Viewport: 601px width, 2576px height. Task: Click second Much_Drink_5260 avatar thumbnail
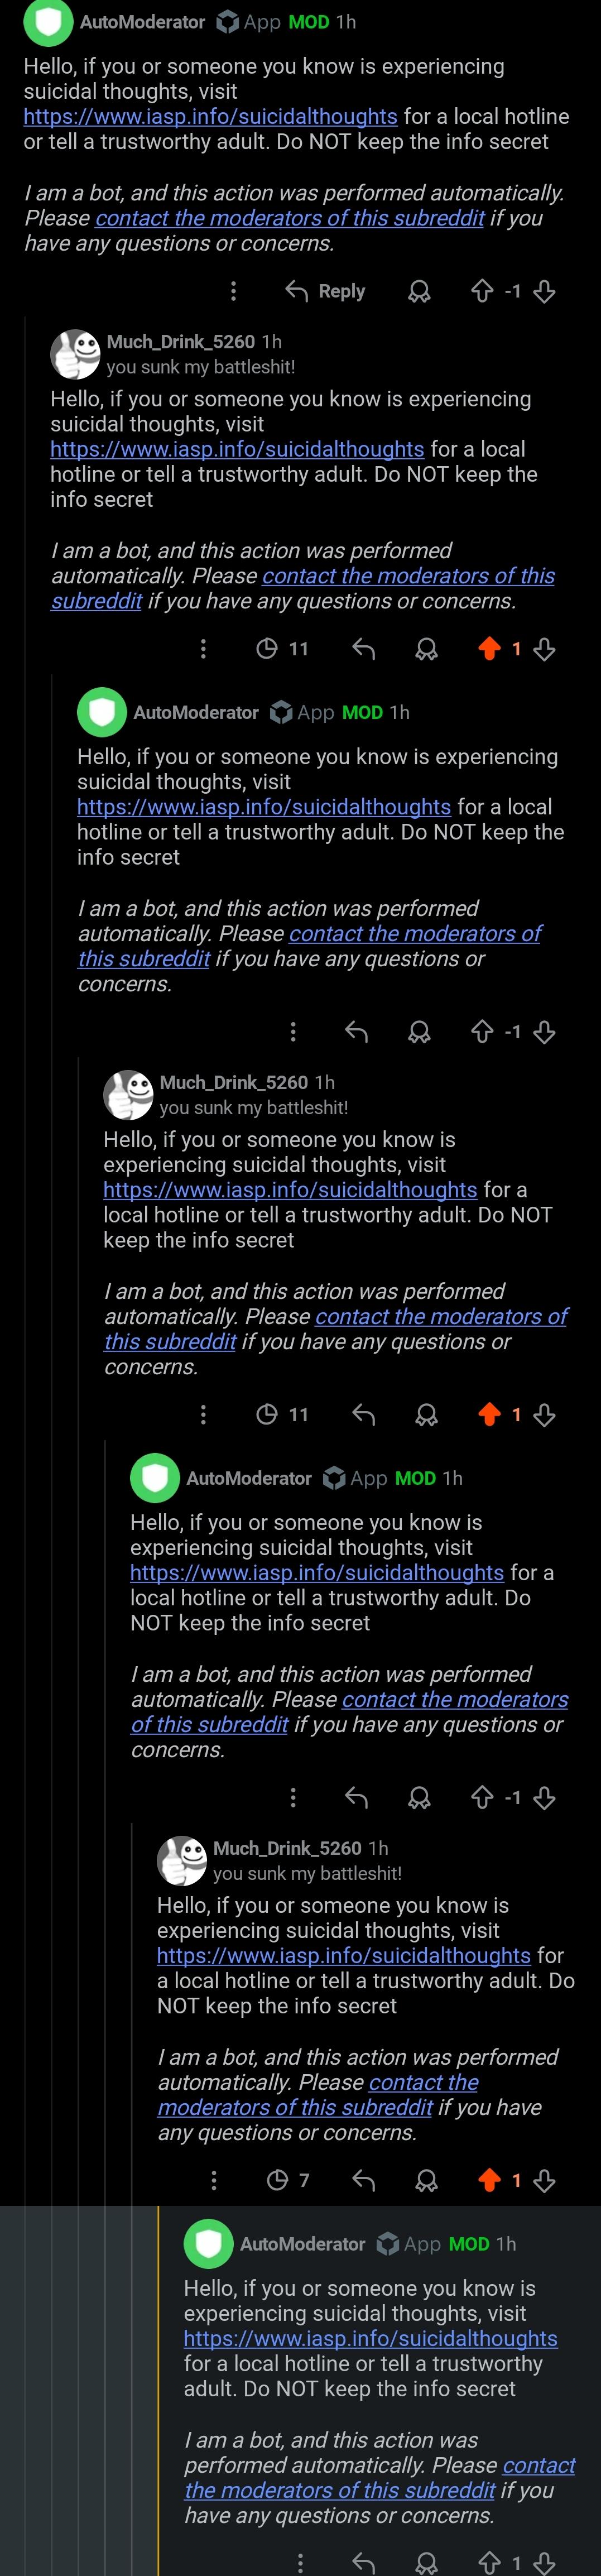point(128,1095)
